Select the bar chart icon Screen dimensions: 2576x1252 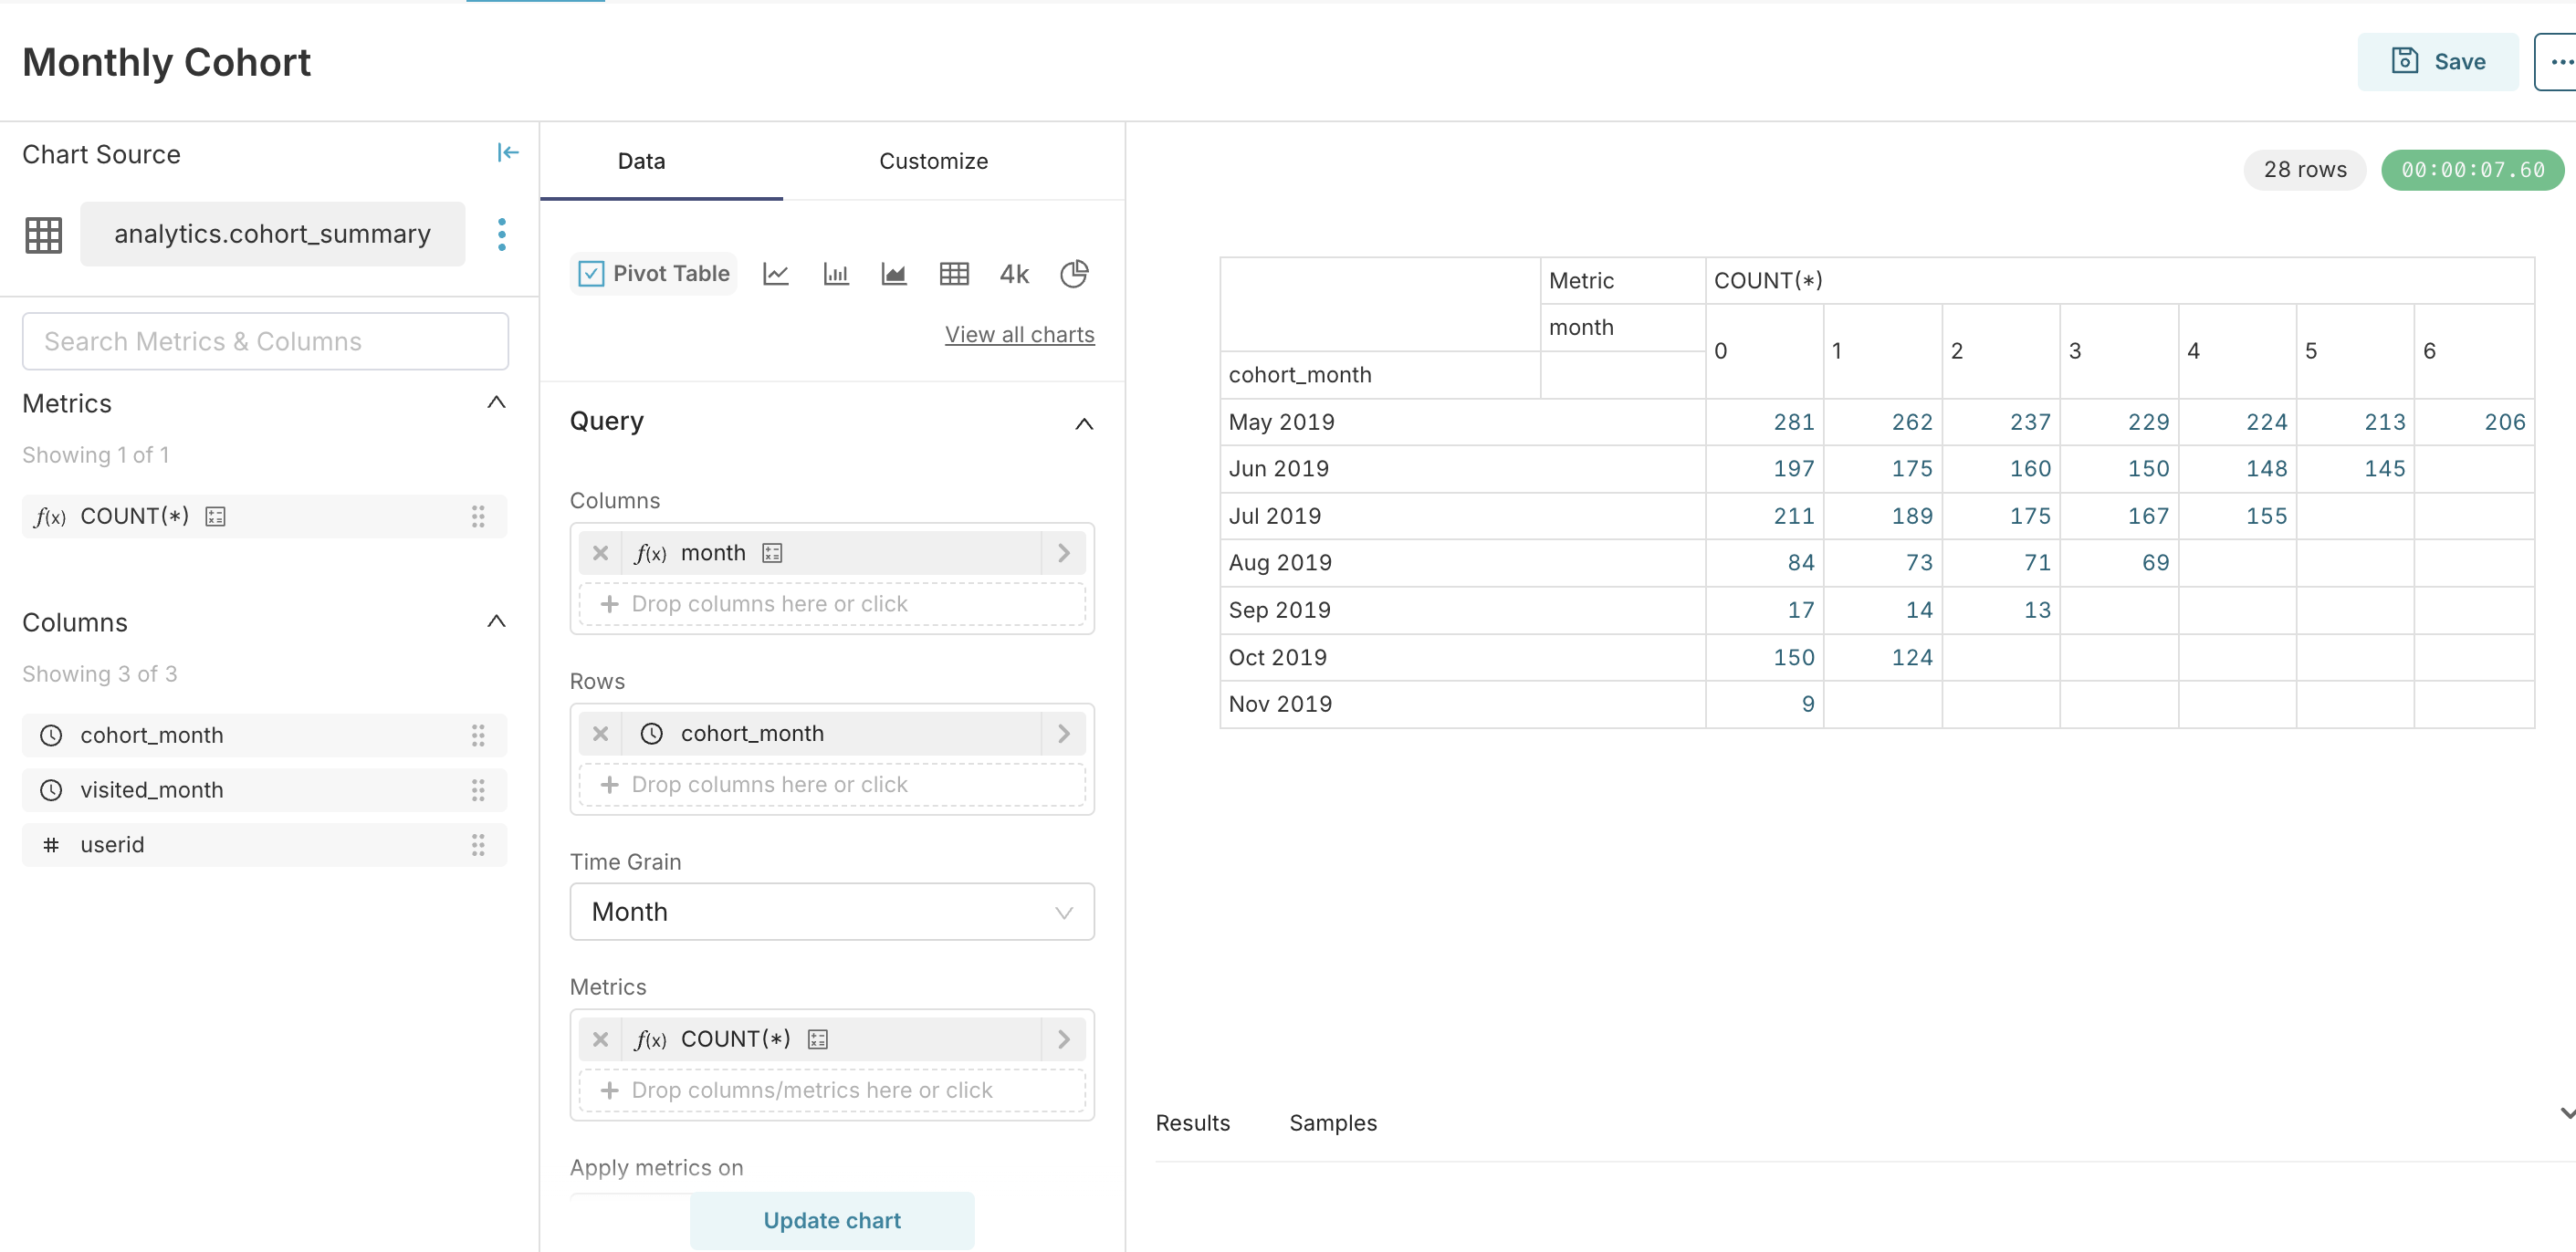tap(835, 274)
